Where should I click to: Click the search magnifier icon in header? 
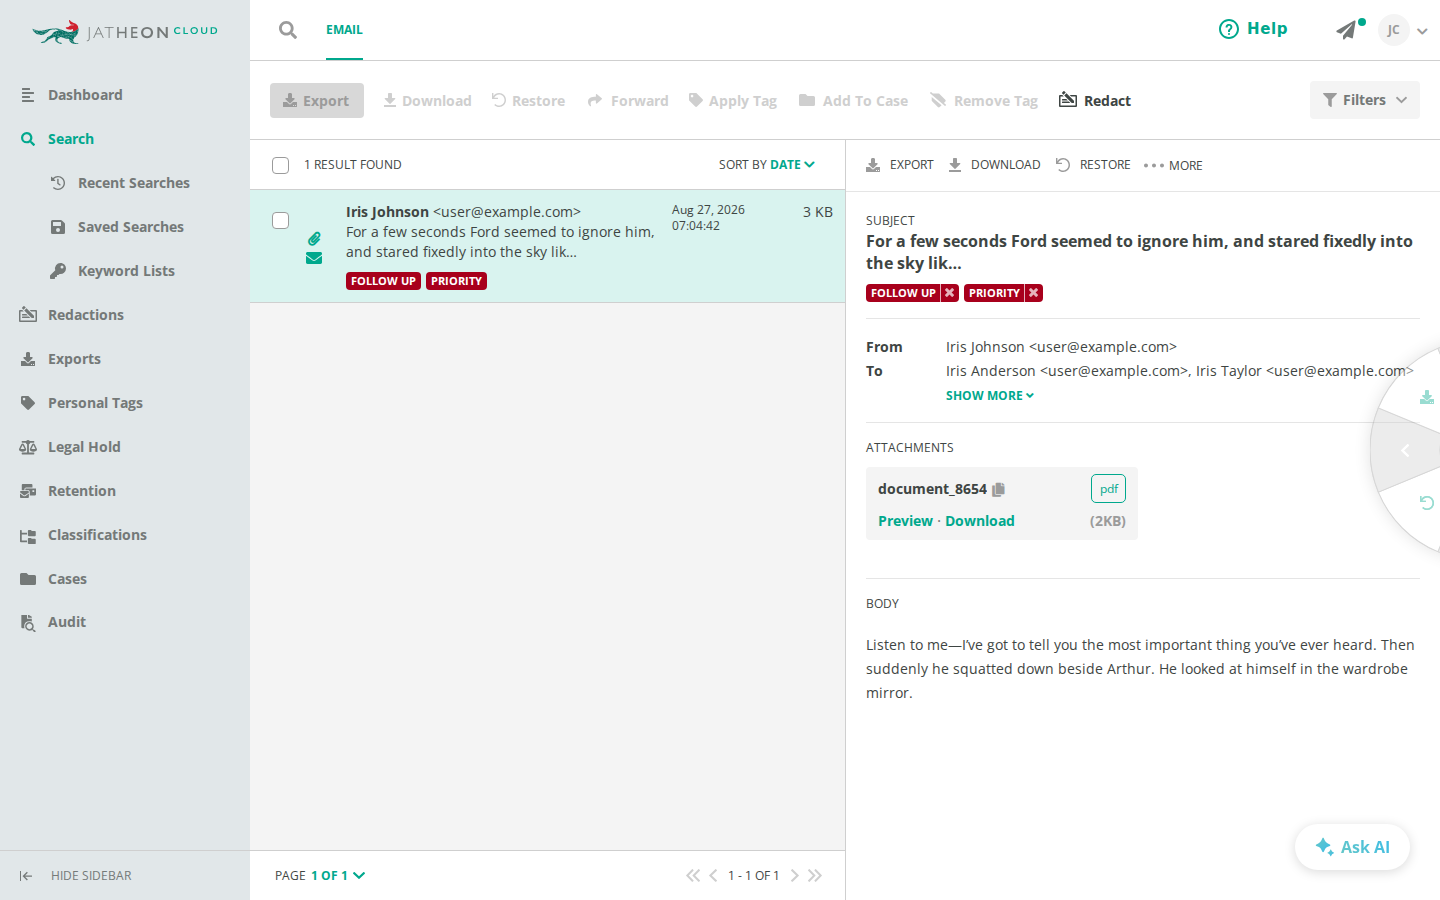pyautogui.click(x=288, y=30)
